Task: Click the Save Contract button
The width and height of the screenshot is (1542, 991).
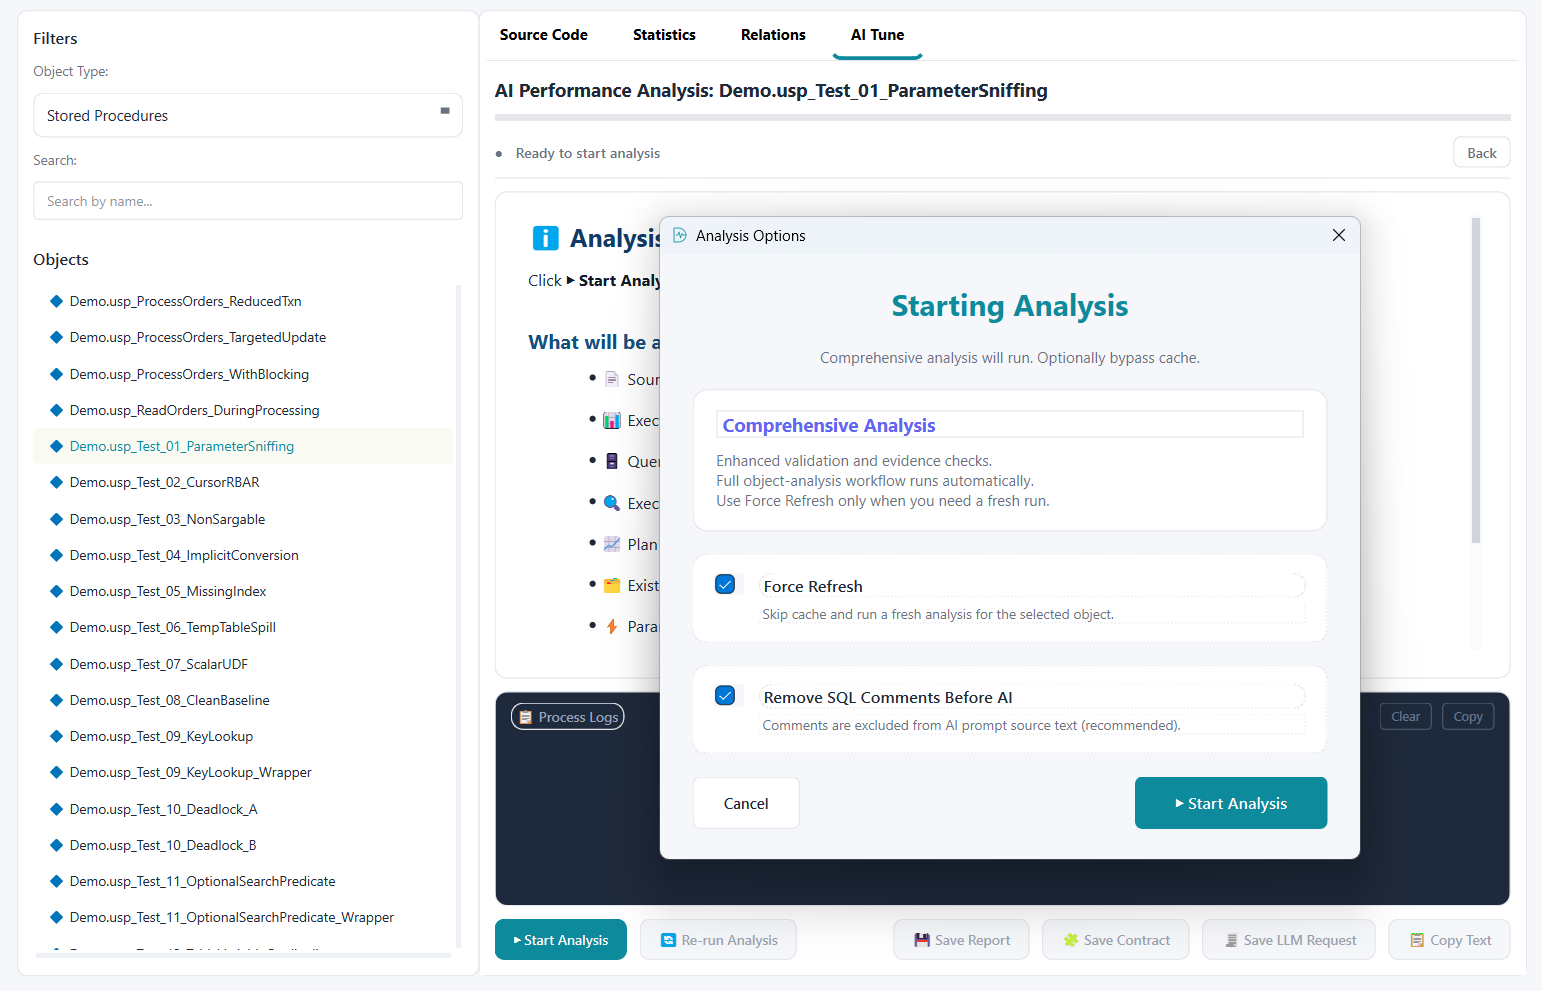Action: 1116,940
